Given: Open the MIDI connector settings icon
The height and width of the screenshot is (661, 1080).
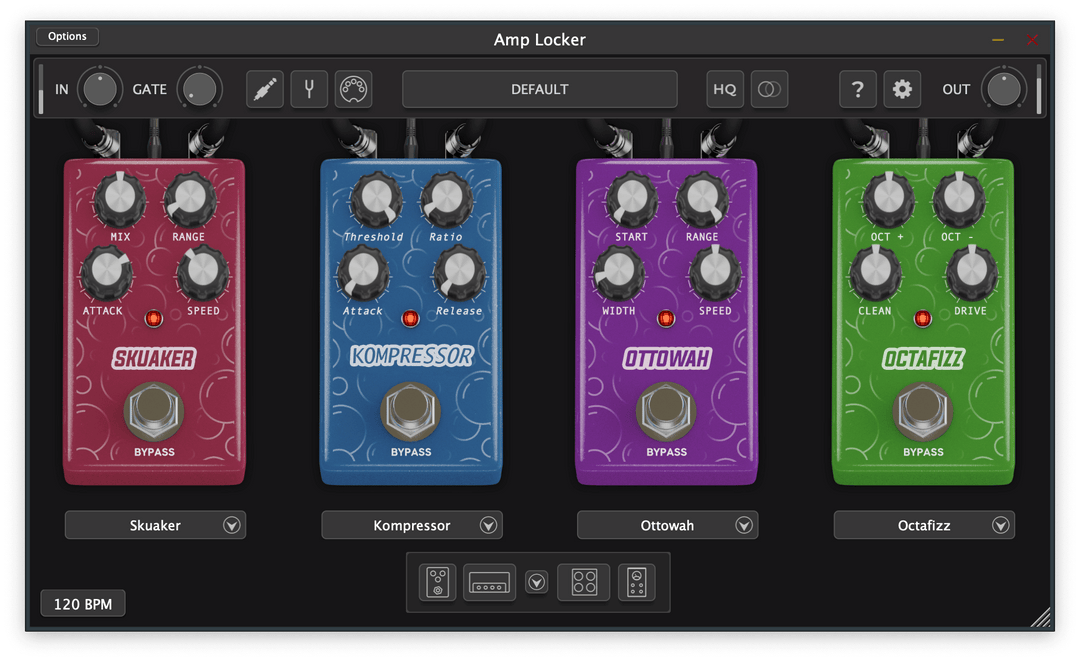Looking at the screenshot, I should (x=353, y=89).
